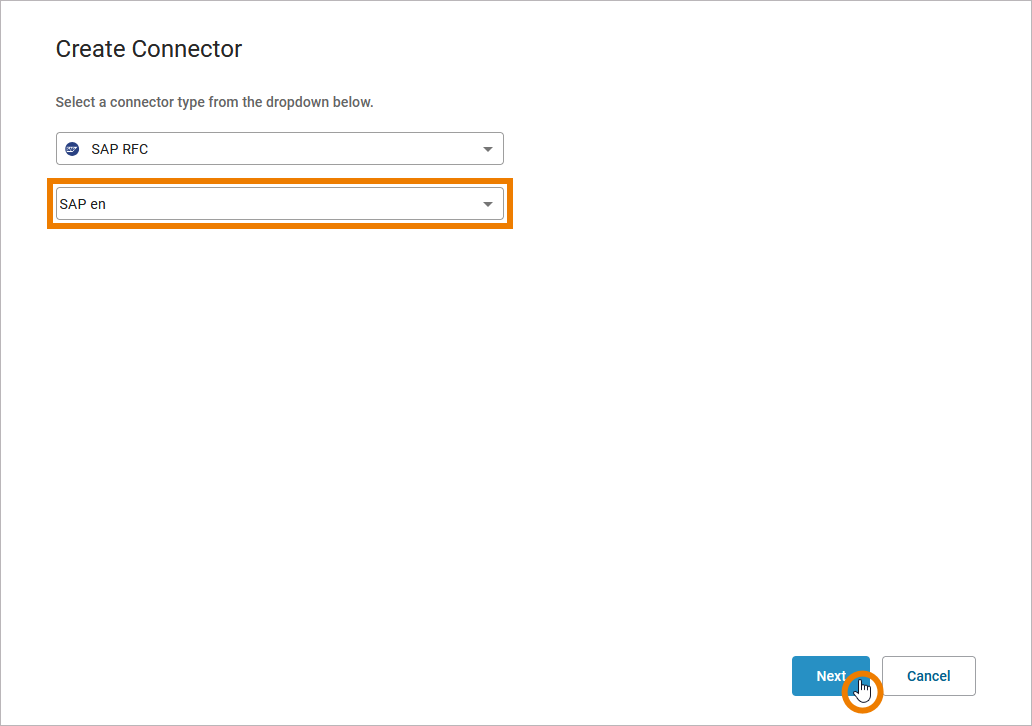Viewport: 1032px width, 726px height.
Task: Click the Next button
Action: click(x=830, y=676)
